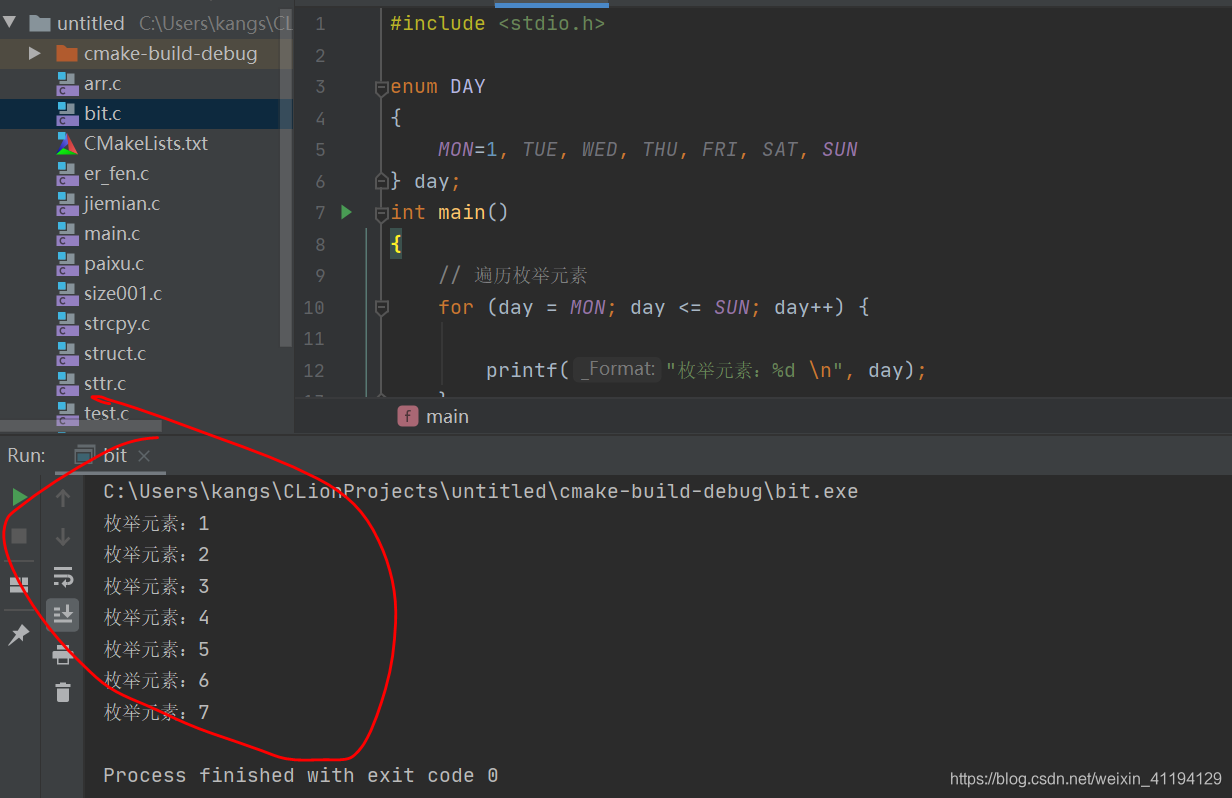Image resolution: width=1232 pixels, height=798 pixels.
Task: Click the Print console output icon
Action: pos(63,654)
